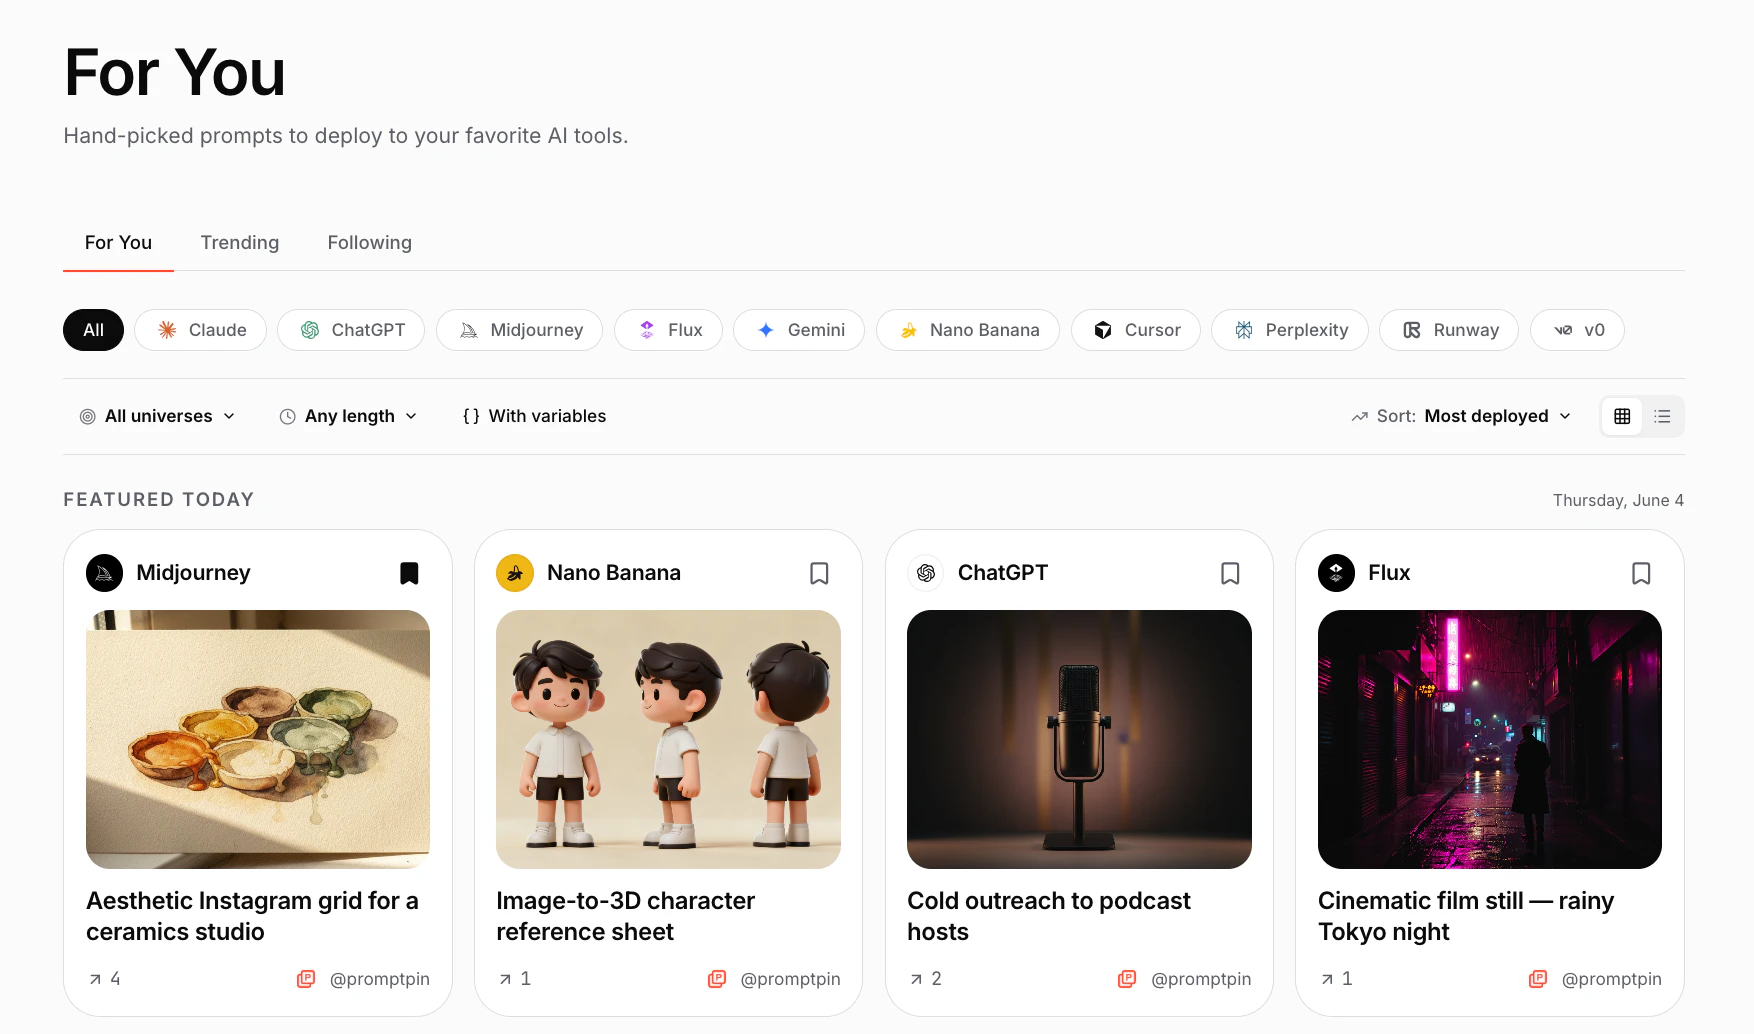This screenshot has height=1034, width=1754.
Task: Click Midjourney name on first card
Action: pos(193,573)
